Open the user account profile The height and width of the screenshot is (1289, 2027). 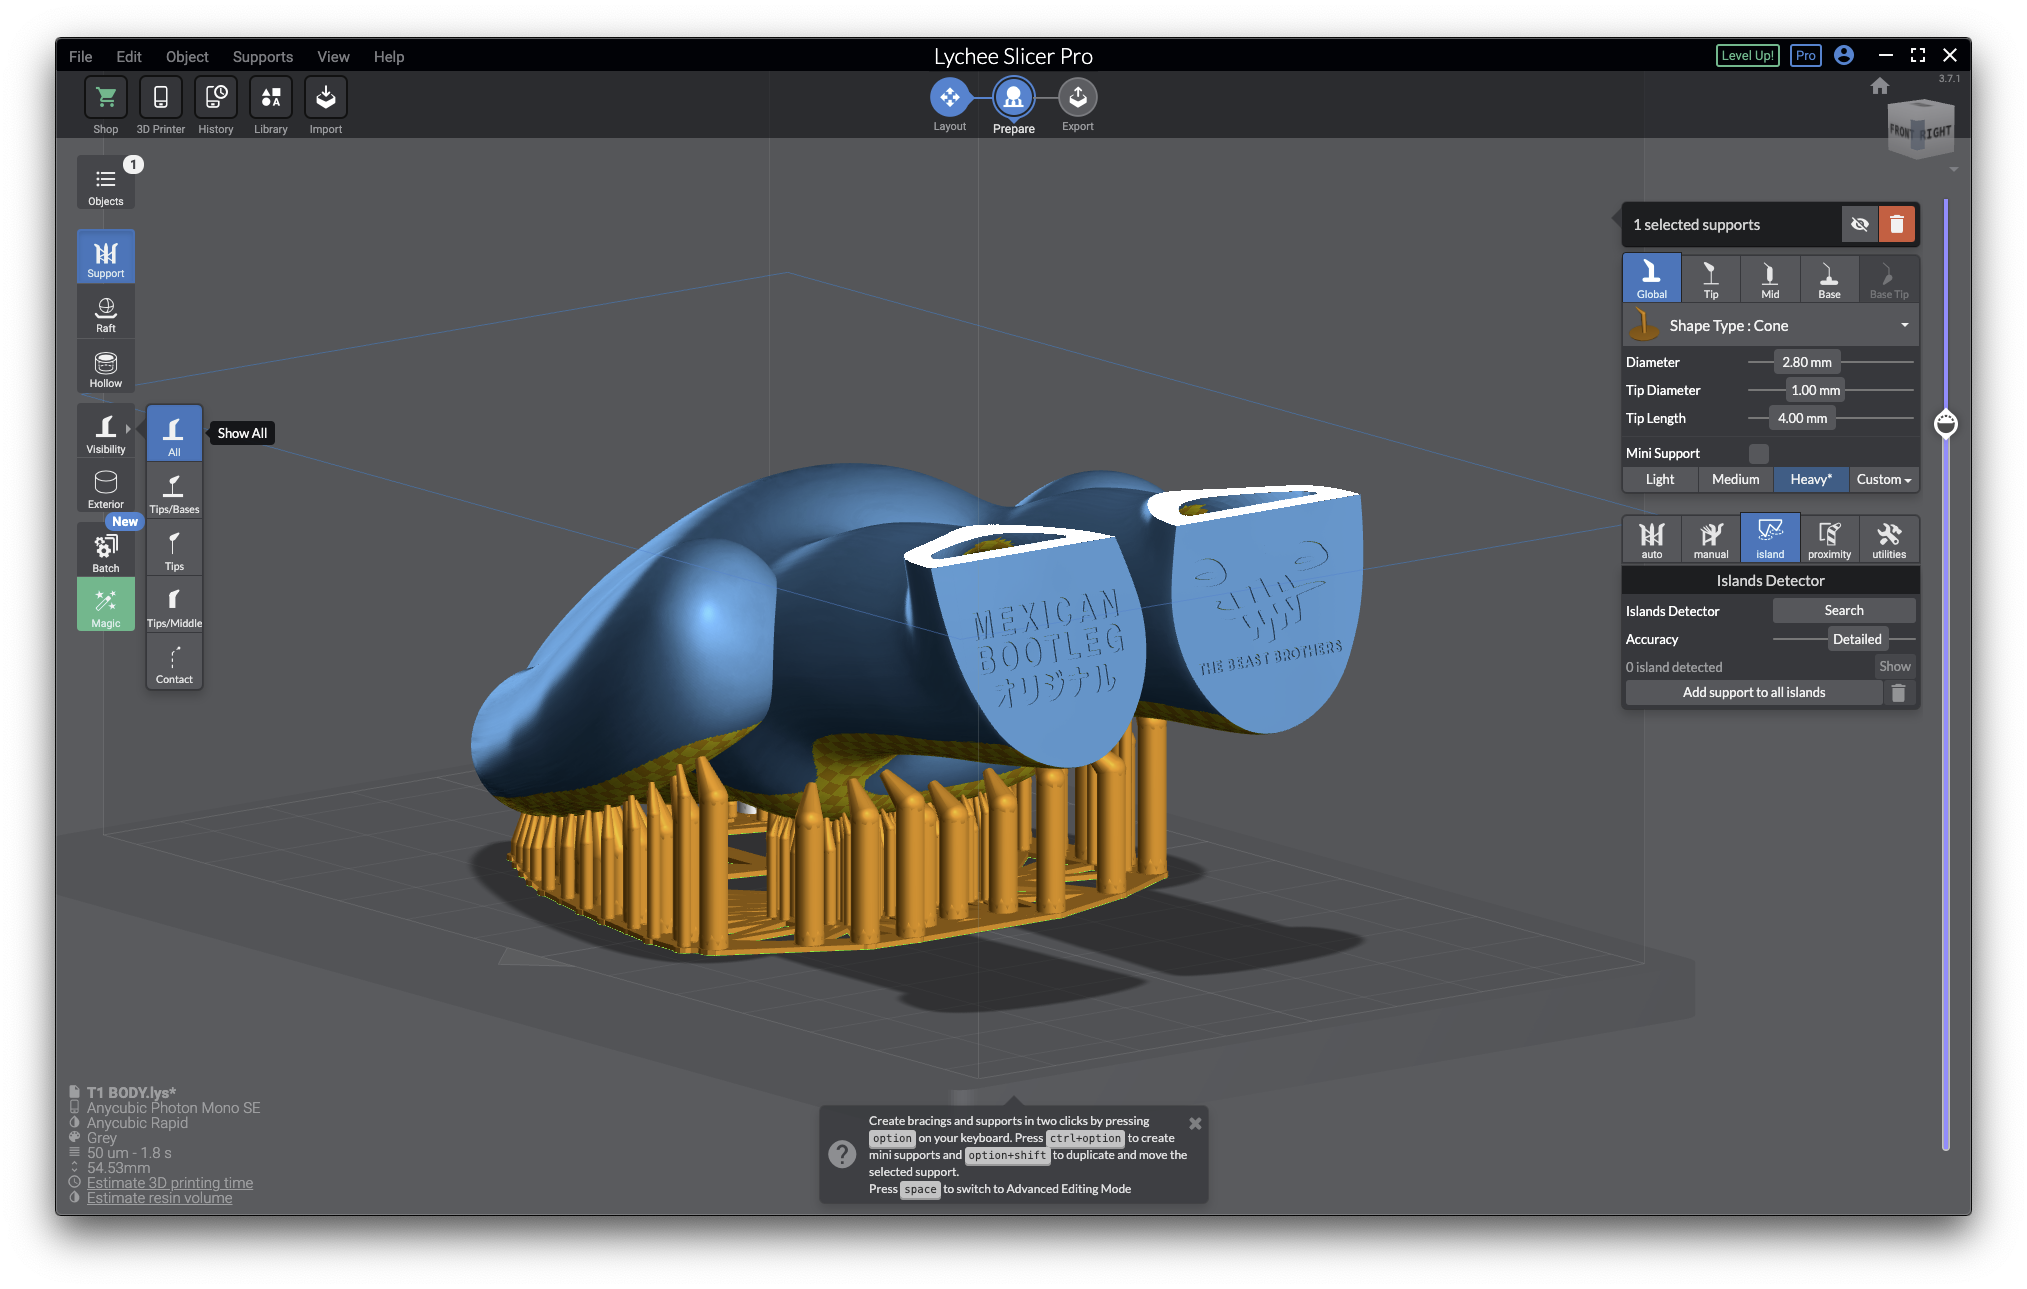(x=1843, y=56)
